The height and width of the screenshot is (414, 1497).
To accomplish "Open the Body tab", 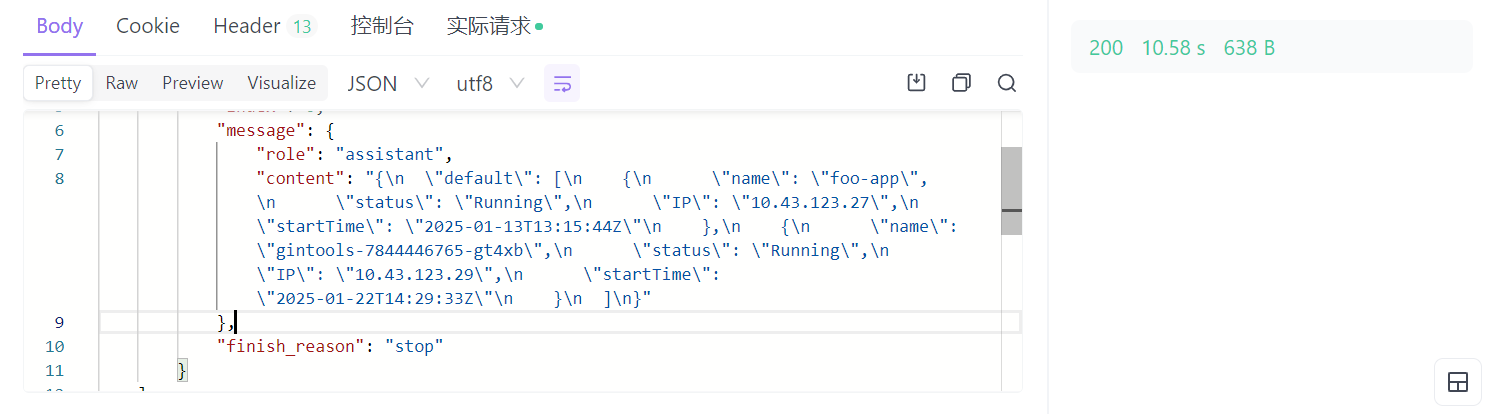I will click(59, 27).
